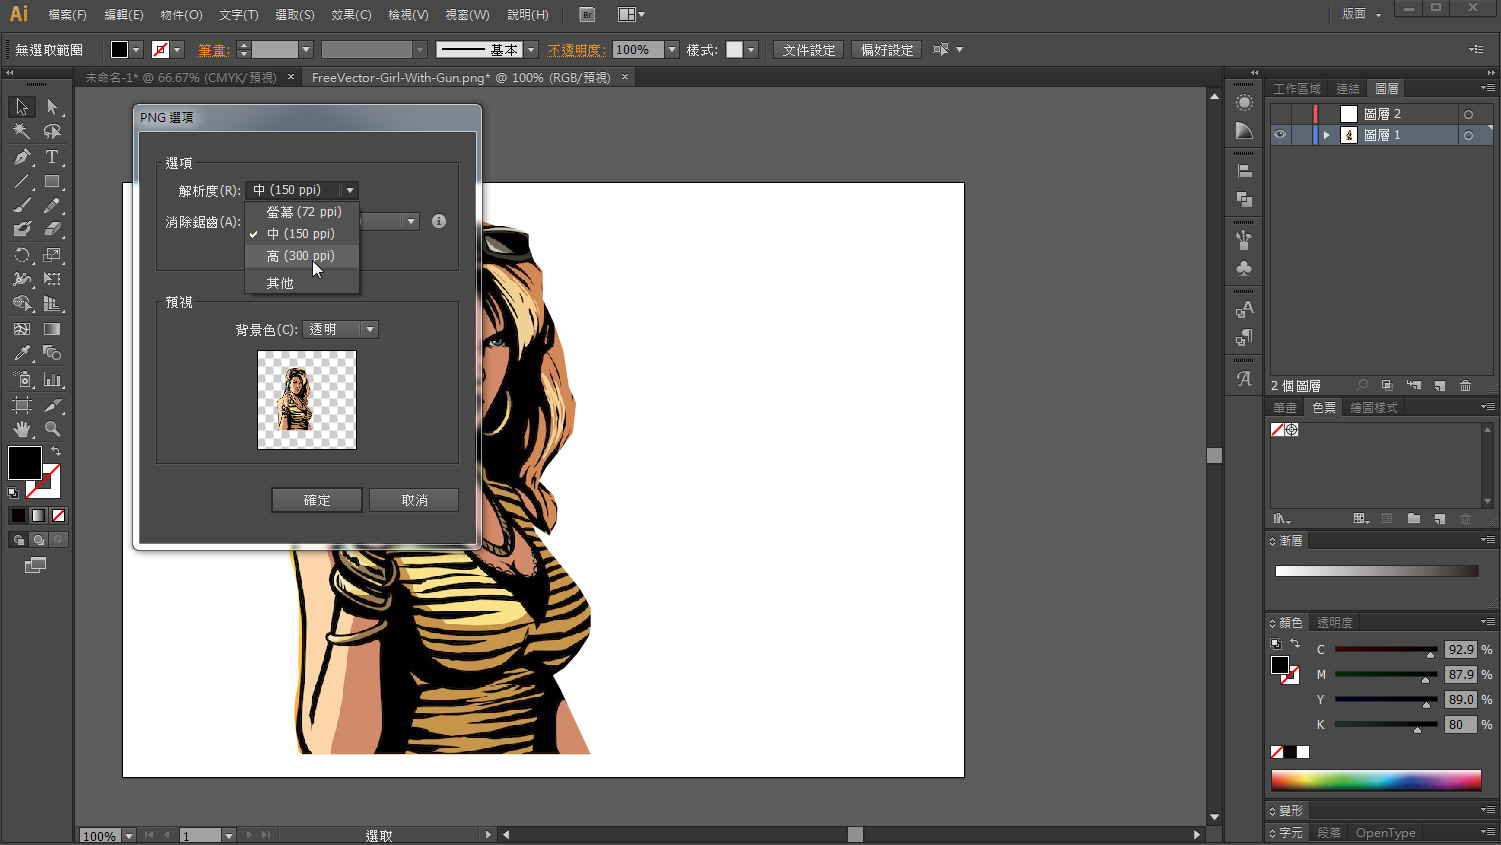Choose the Artboard tool
The image size is (1501, 845).
tap(22, 405)
